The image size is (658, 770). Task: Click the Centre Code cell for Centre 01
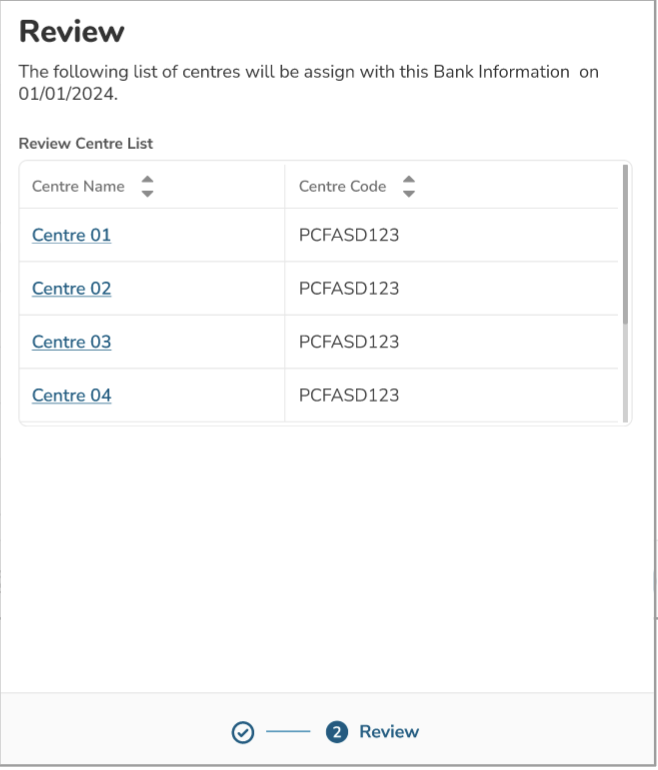pos(349,235)
